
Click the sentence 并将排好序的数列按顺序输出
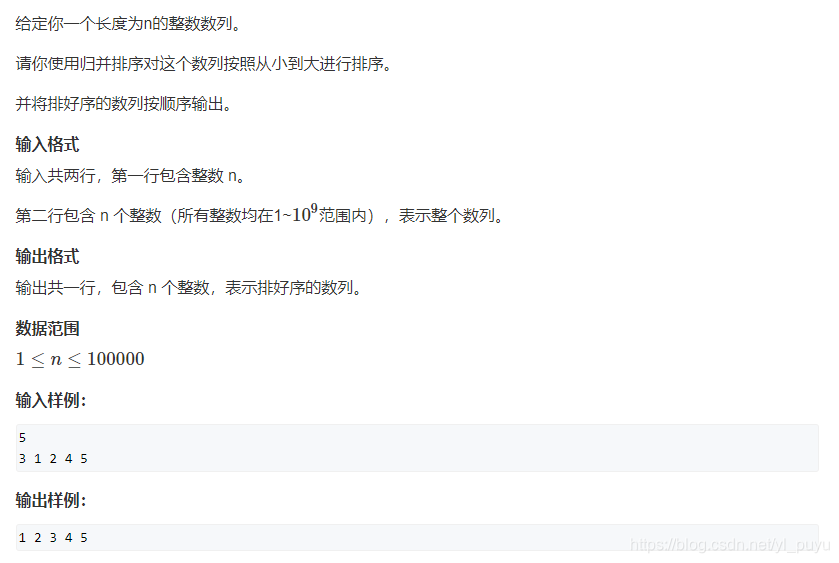124,104
